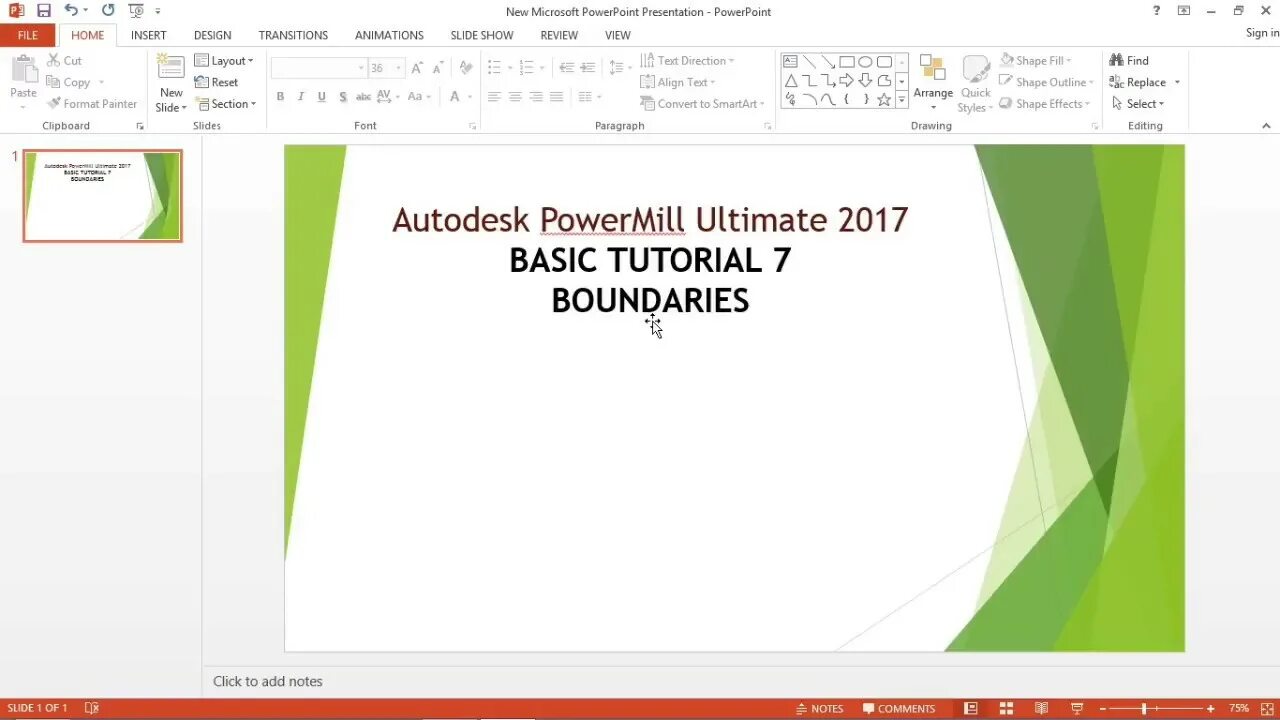Toggle Italic formatting

[301, 97]
